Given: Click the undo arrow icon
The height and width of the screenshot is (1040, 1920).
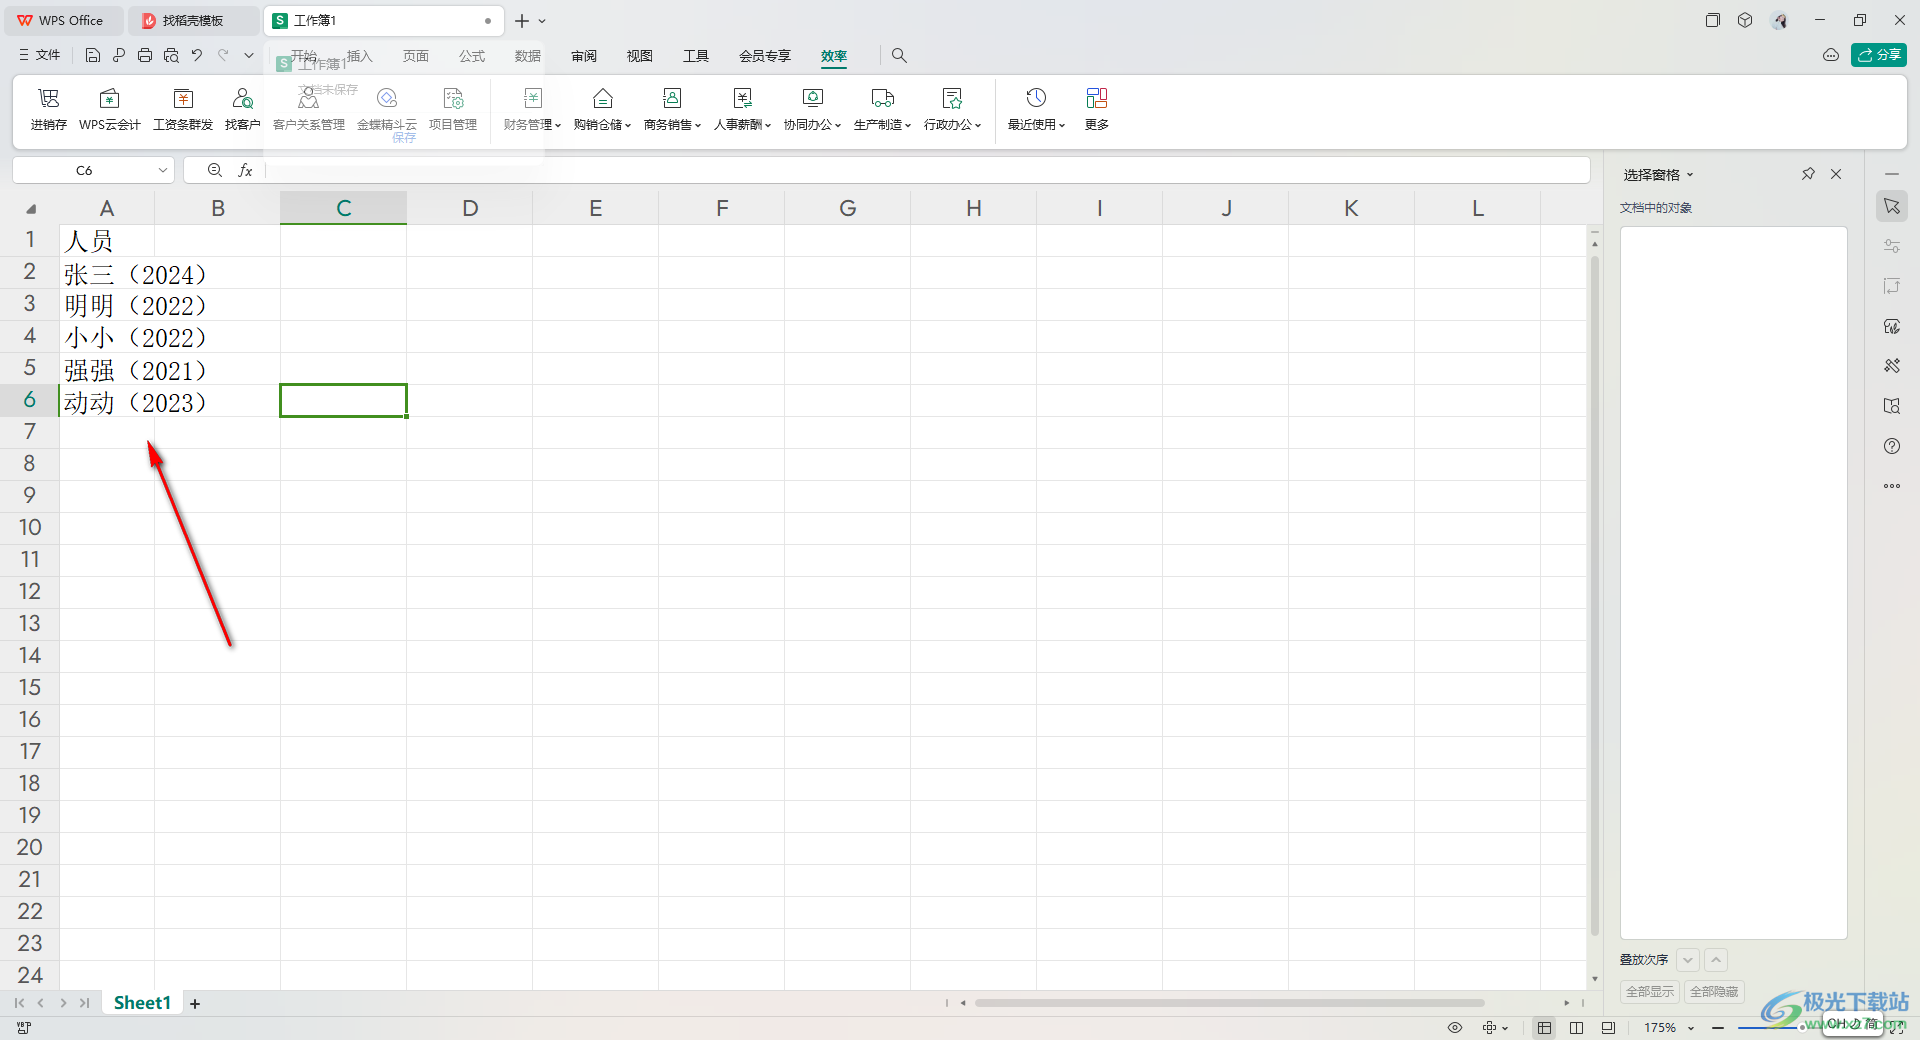Looking at the screenshot, I should (197, 56).
